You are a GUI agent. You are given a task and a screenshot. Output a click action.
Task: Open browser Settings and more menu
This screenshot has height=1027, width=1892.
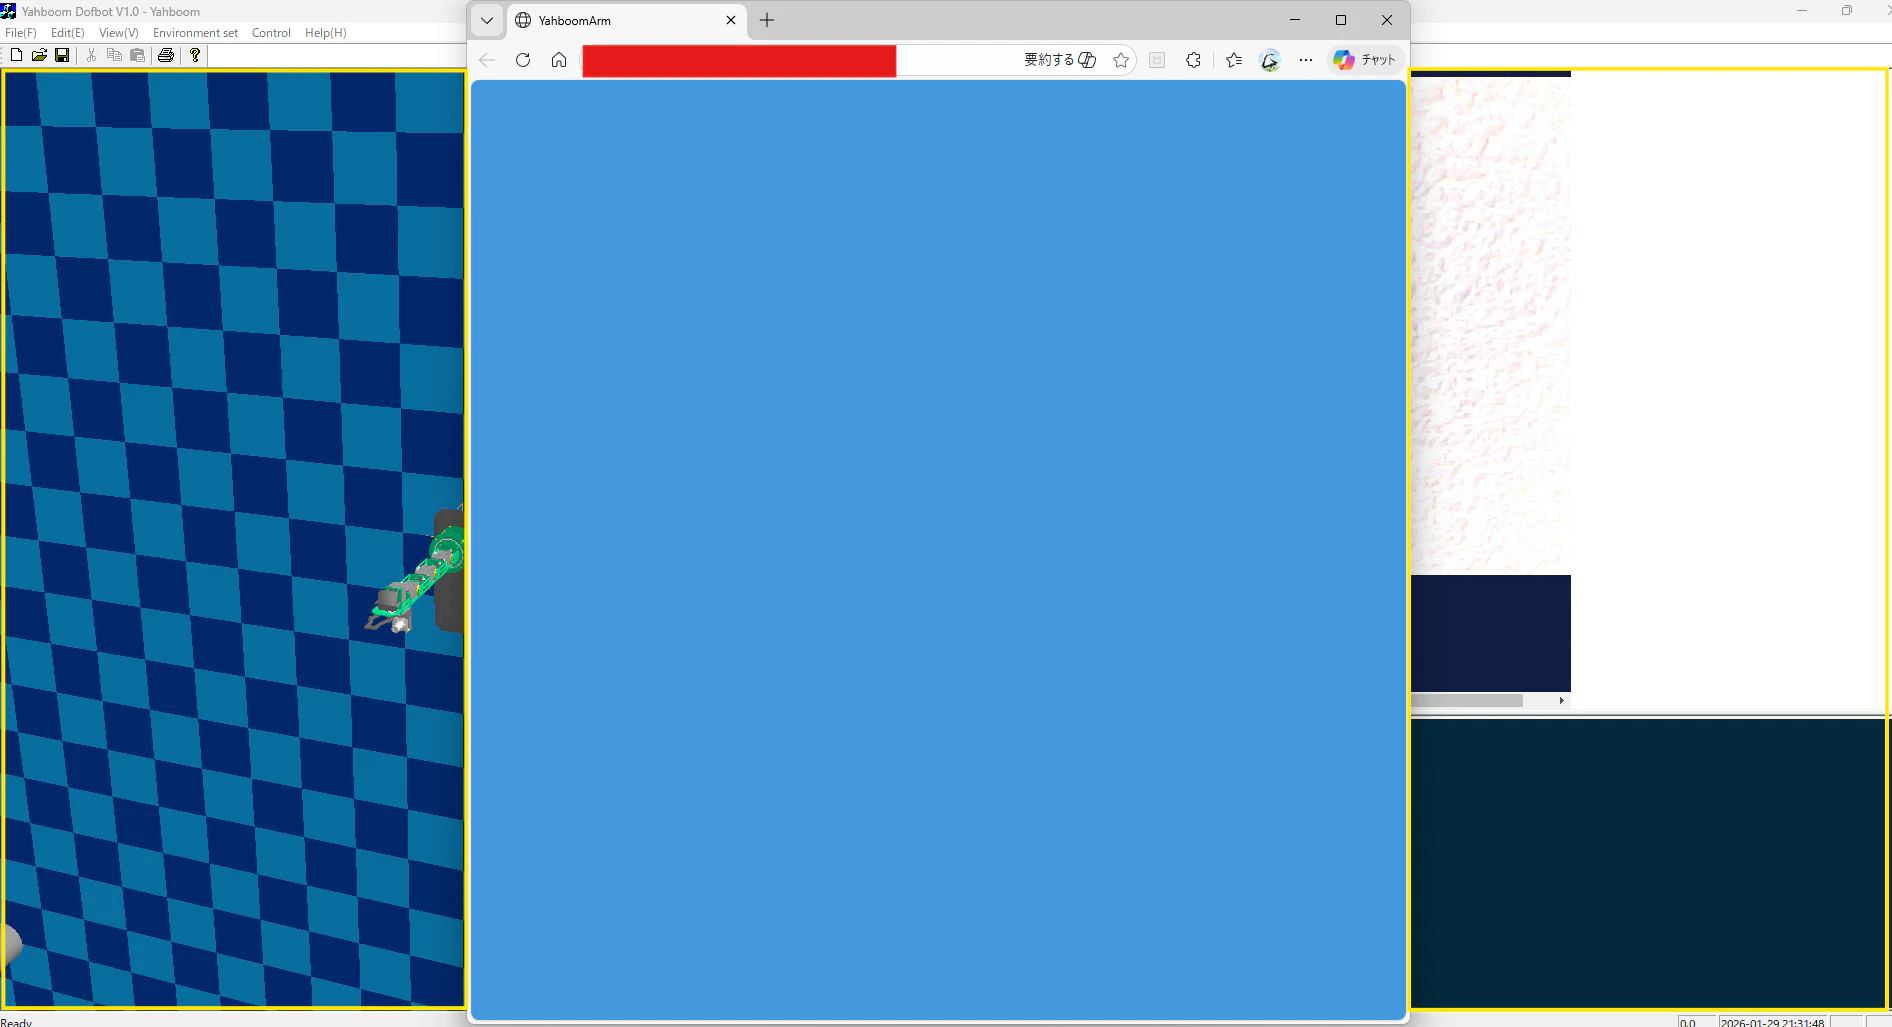[1306, 60]
